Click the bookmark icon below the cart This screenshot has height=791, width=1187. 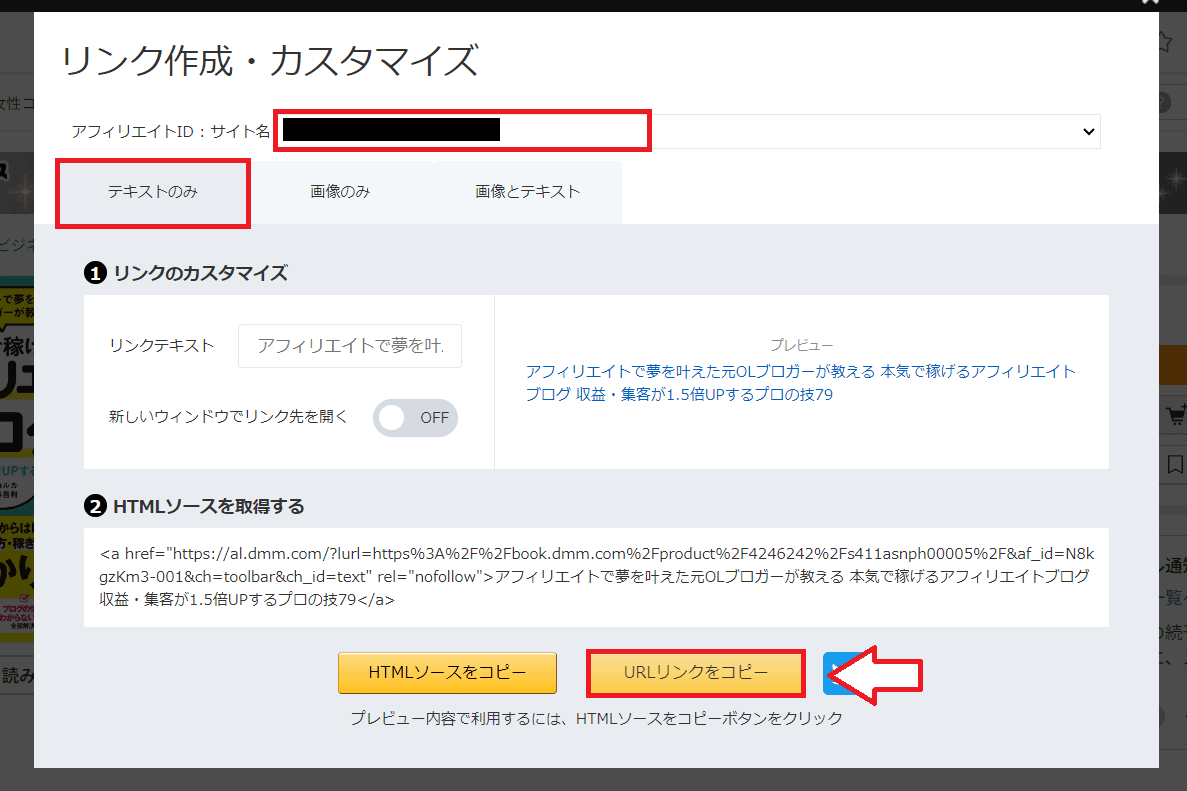click(1174, 464)
